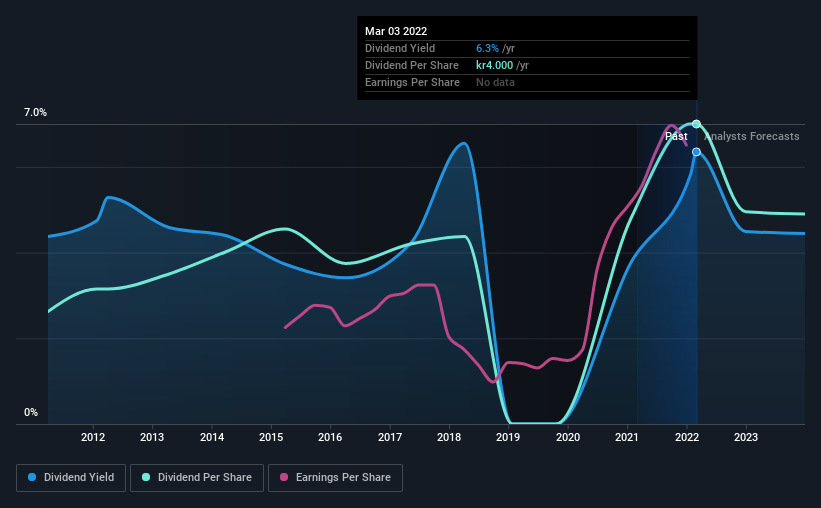Select the 2023 x-axis year label
This screenshot has height=508, width=821.
[x=746, y=437]
